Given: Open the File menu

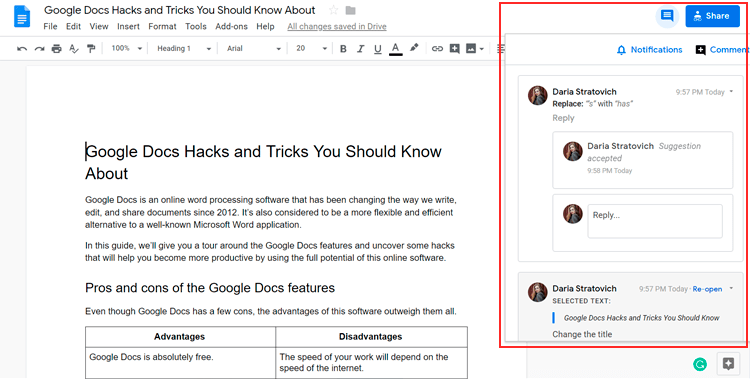Looking at the screenshot, I should pyautogui.click(x=50, y=26).
